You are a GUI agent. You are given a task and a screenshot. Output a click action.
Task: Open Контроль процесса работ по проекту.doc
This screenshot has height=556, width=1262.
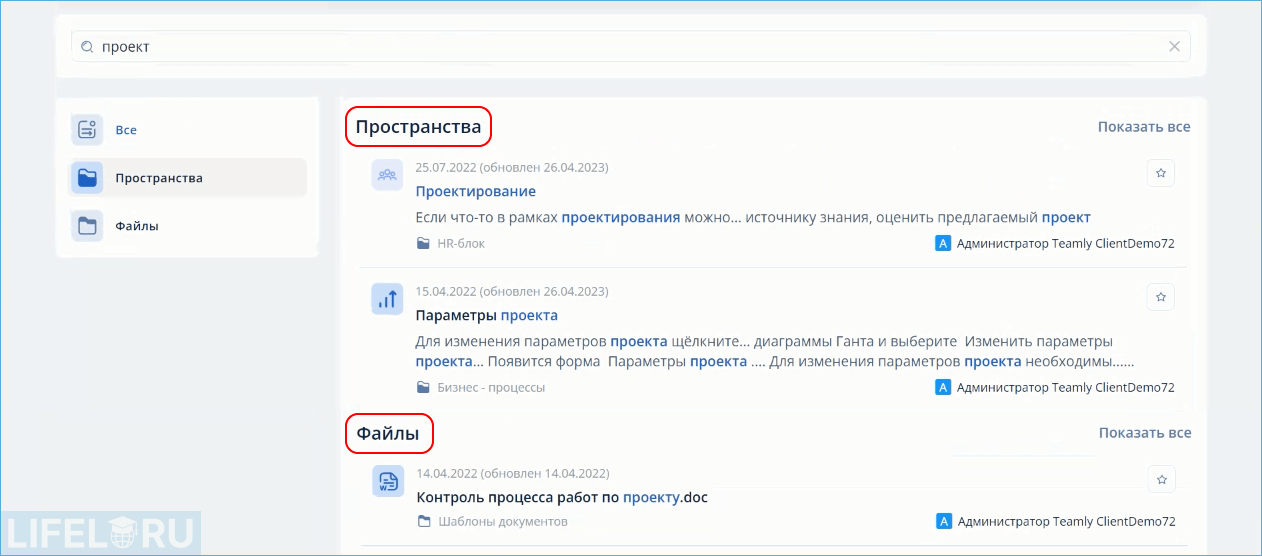[562, 497]
